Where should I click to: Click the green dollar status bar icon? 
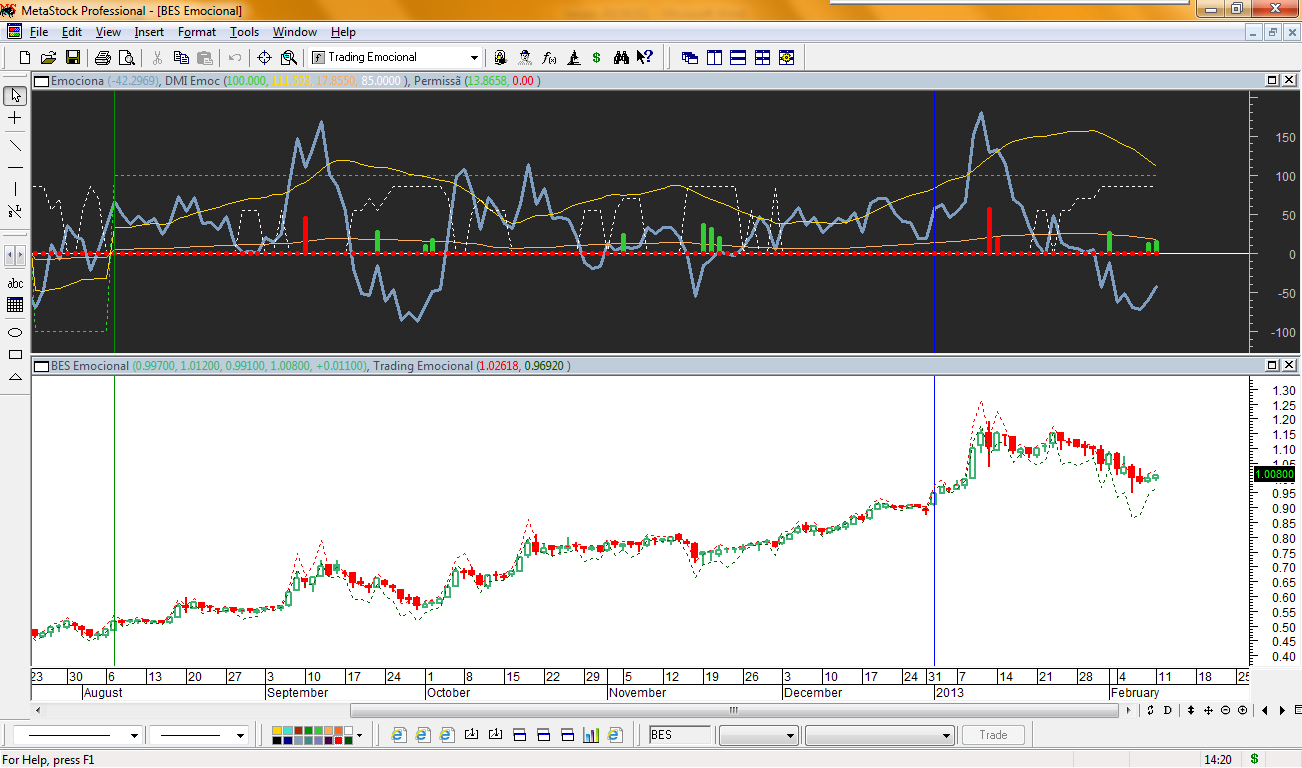pos(1254,760)
